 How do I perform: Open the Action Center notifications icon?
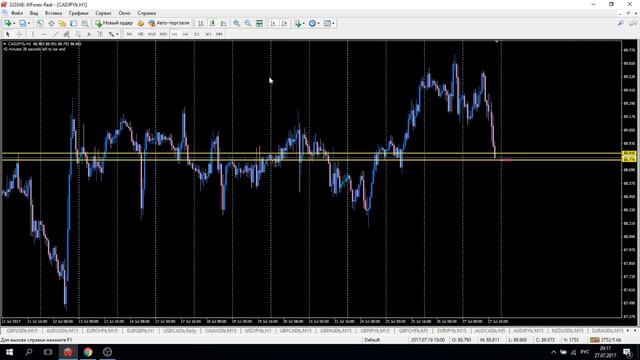628,352
